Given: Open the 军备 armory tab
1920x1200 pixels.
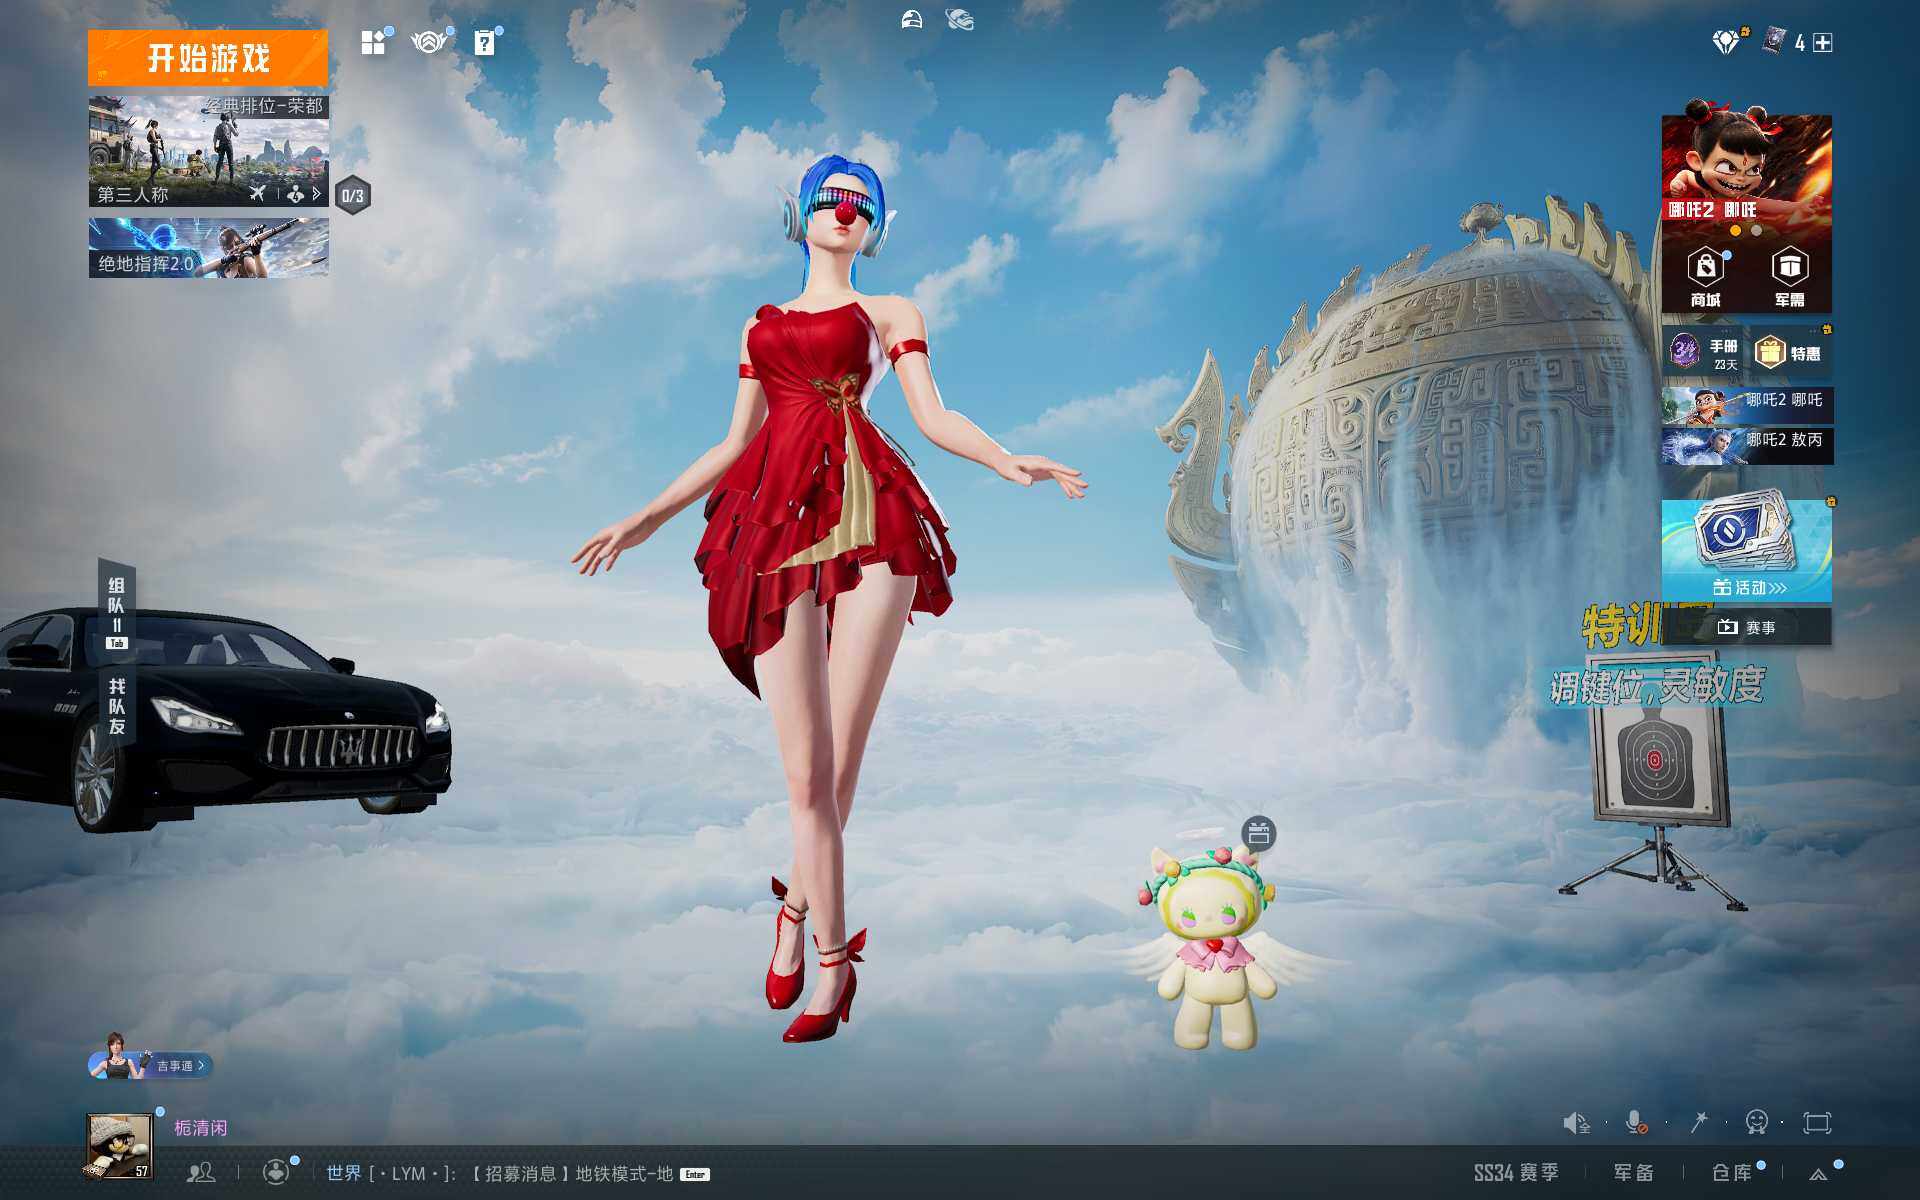Looking at the screenshot, I should click(x=1633, y=1173).
